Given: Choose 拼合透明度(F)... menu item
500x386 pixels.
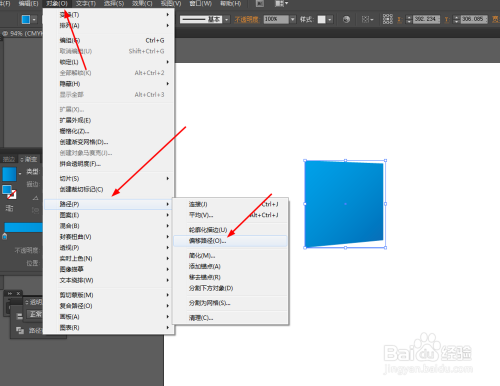Looking at the screenshot, I should point(109,164).
